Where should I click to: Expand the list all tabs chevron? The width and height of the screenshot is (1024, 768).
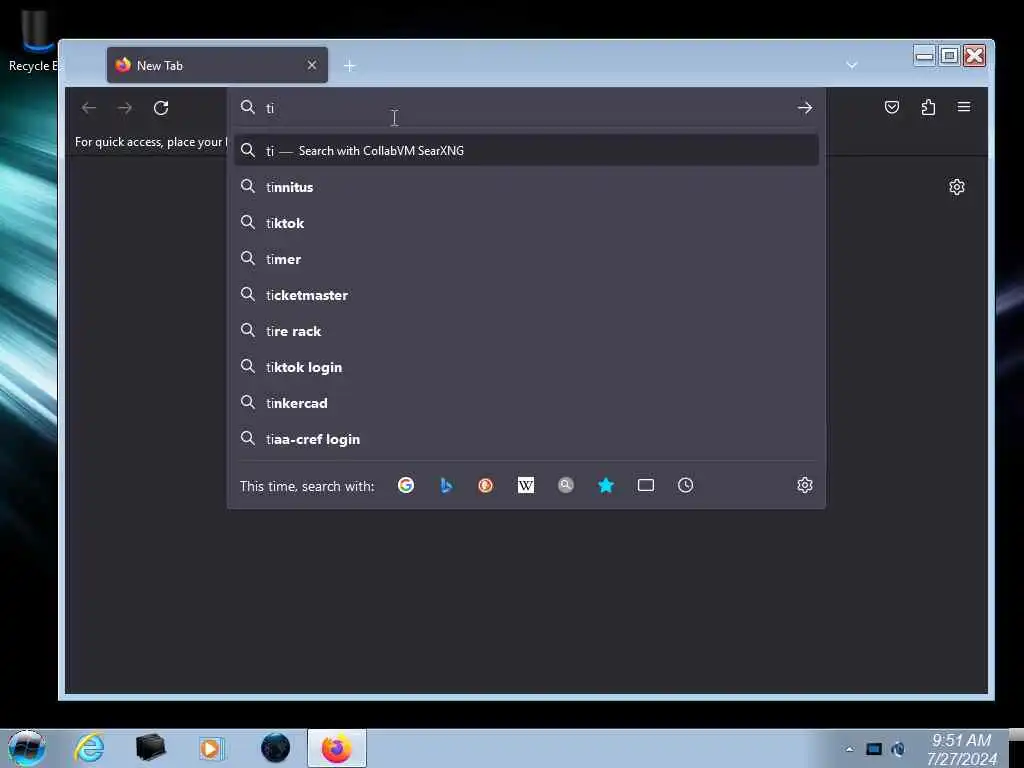tap(852, 65)
